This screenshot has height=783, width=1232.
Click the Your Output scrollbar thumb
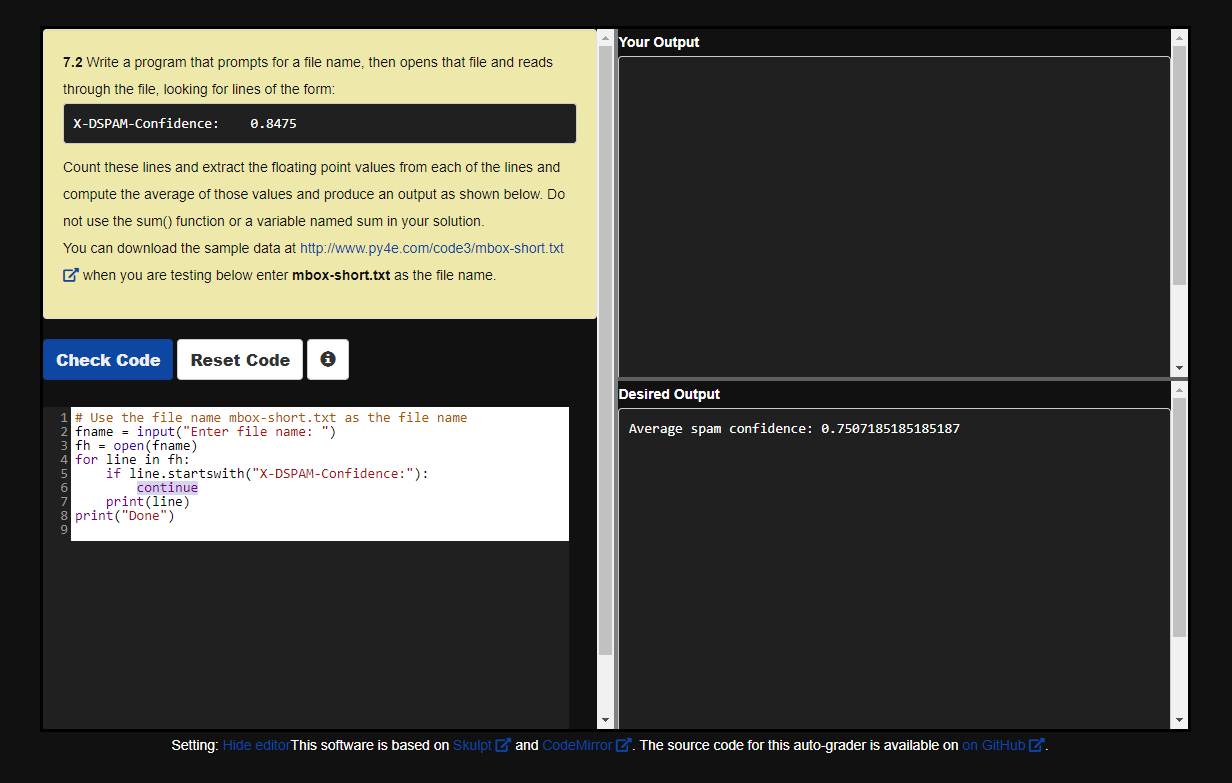click(1179, 165)
